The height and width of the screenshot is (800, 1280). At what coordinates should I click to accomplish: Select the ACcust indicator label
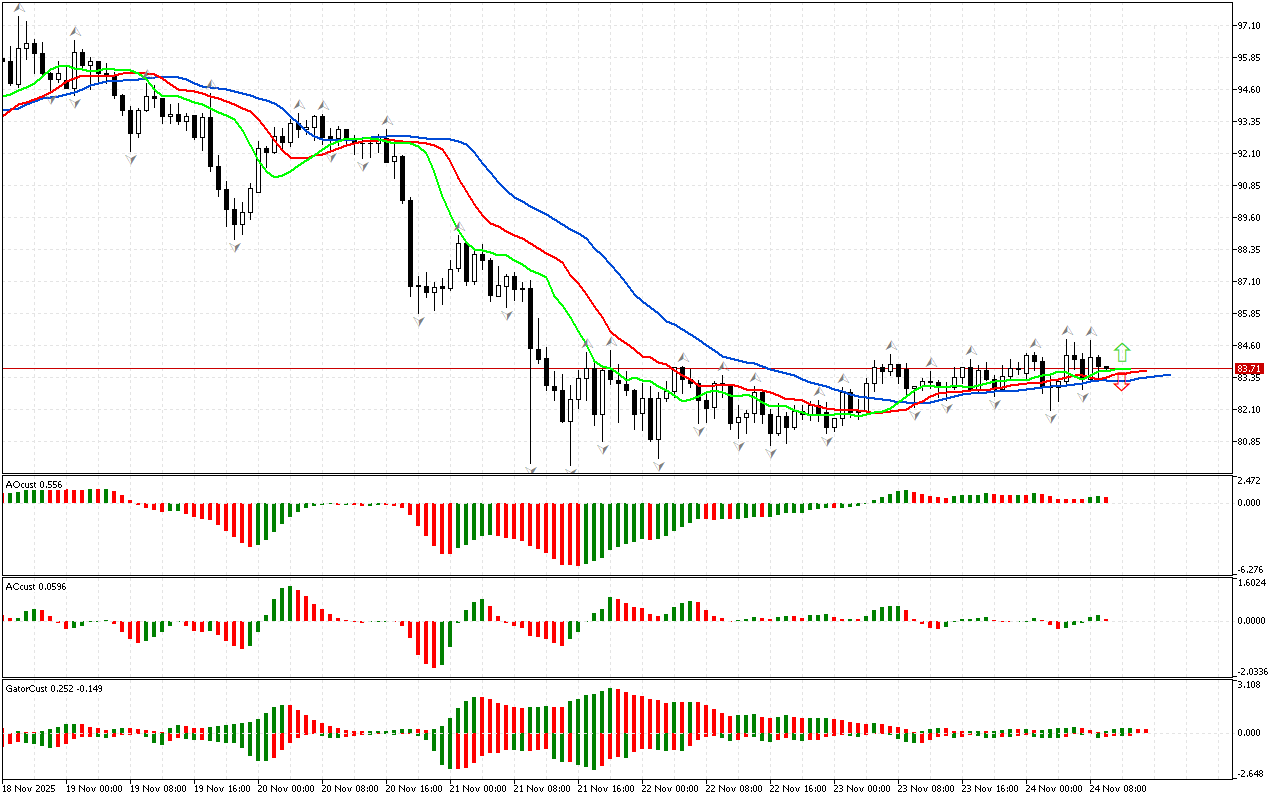pyautogui.click(x=36, y=587)
